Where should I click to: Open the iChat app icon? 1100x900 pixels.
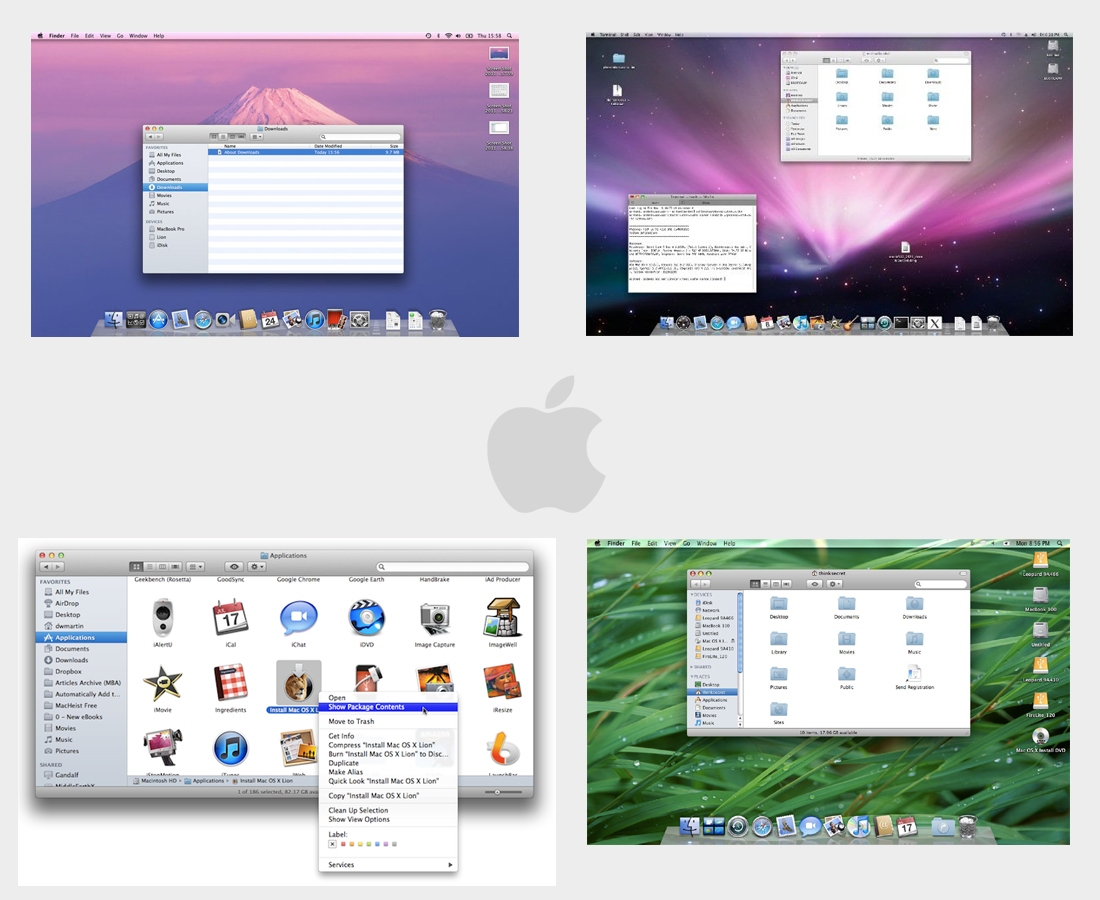tap(298, 618)
